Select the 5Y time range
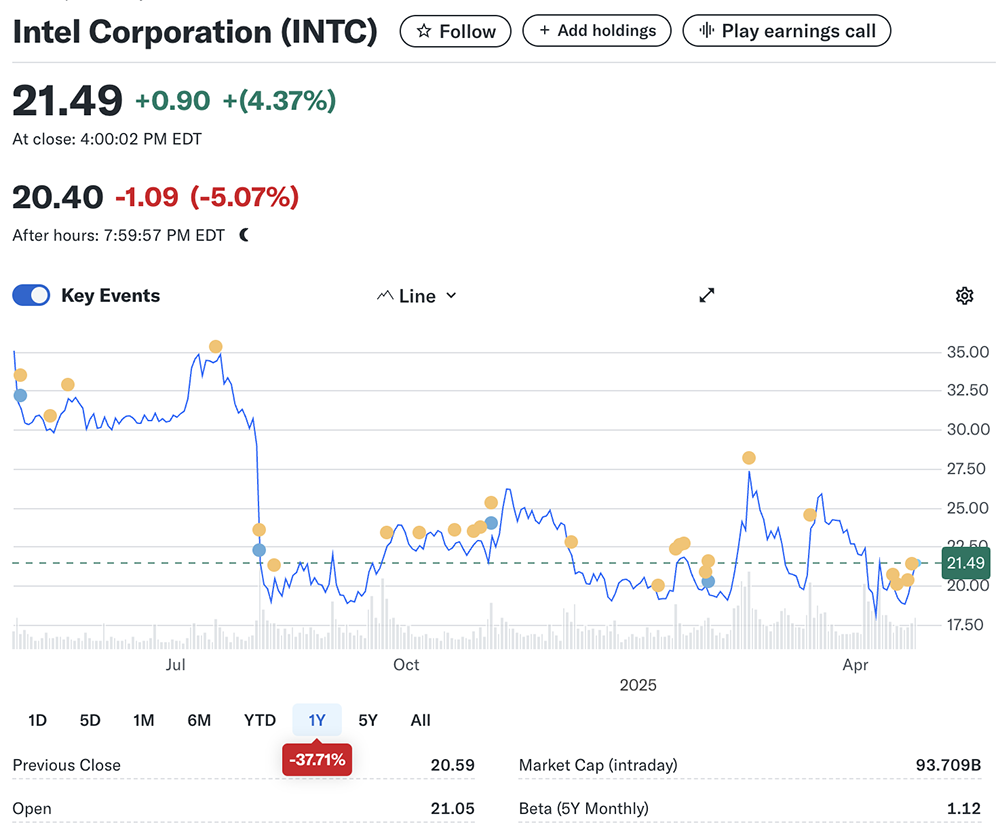Screen dimensions: 1000x833 tap(368, 720)
